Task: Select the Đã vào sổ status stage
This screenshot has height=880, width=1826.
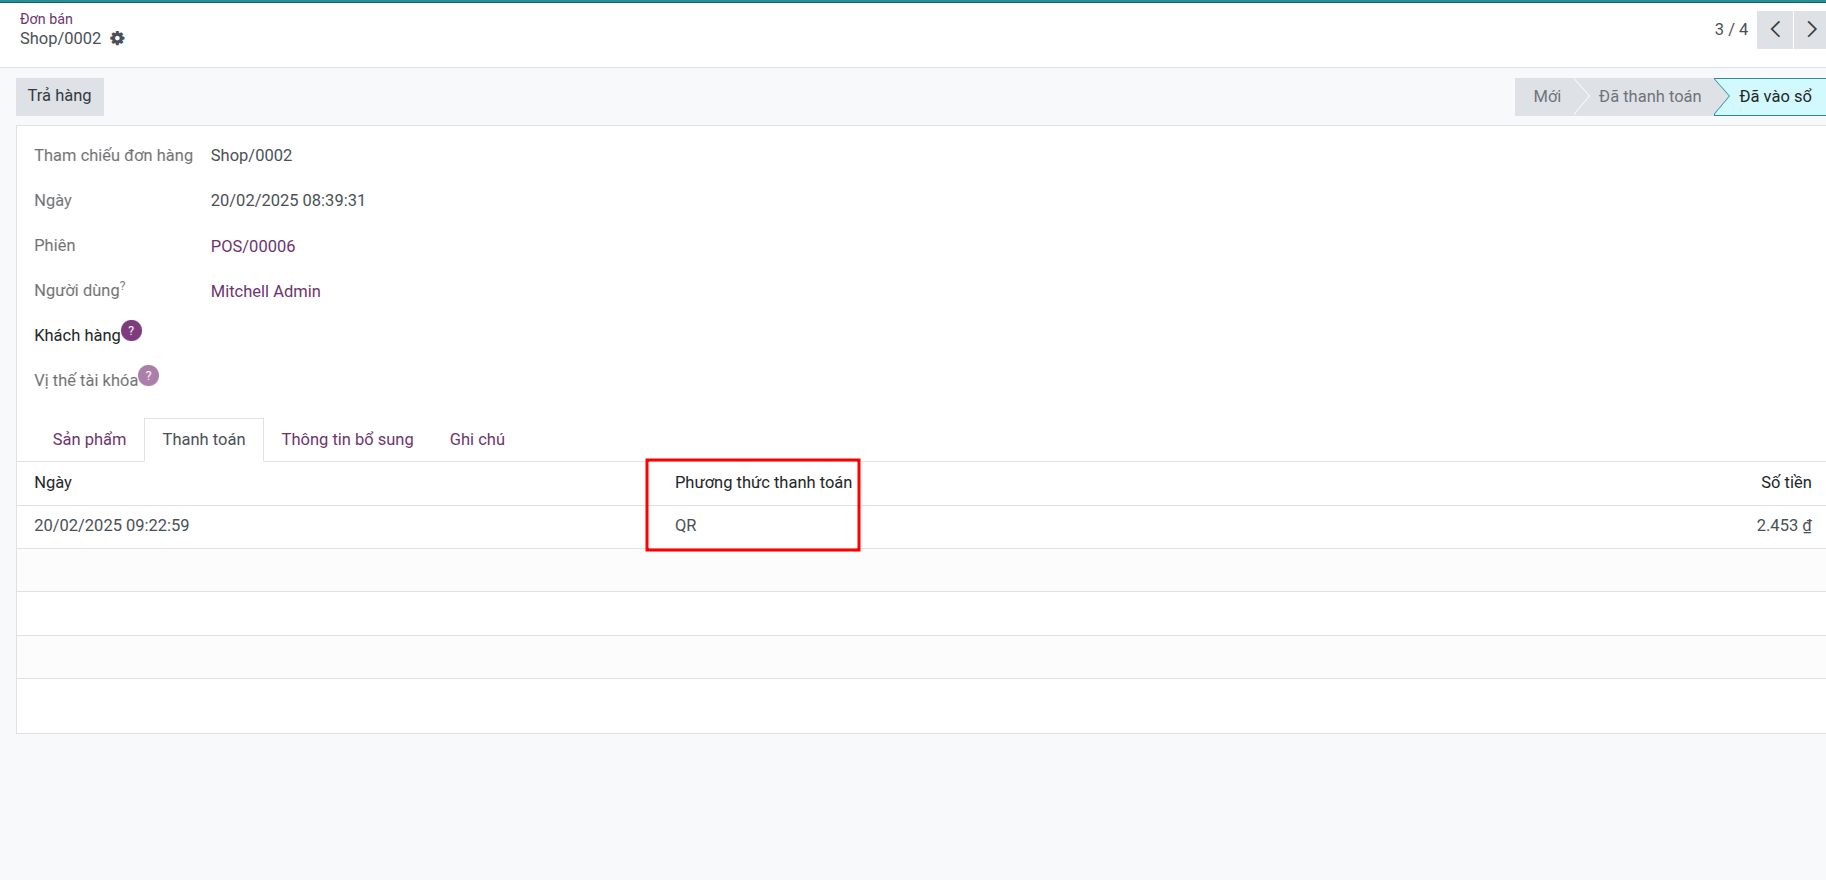Action: point(1774,96)
